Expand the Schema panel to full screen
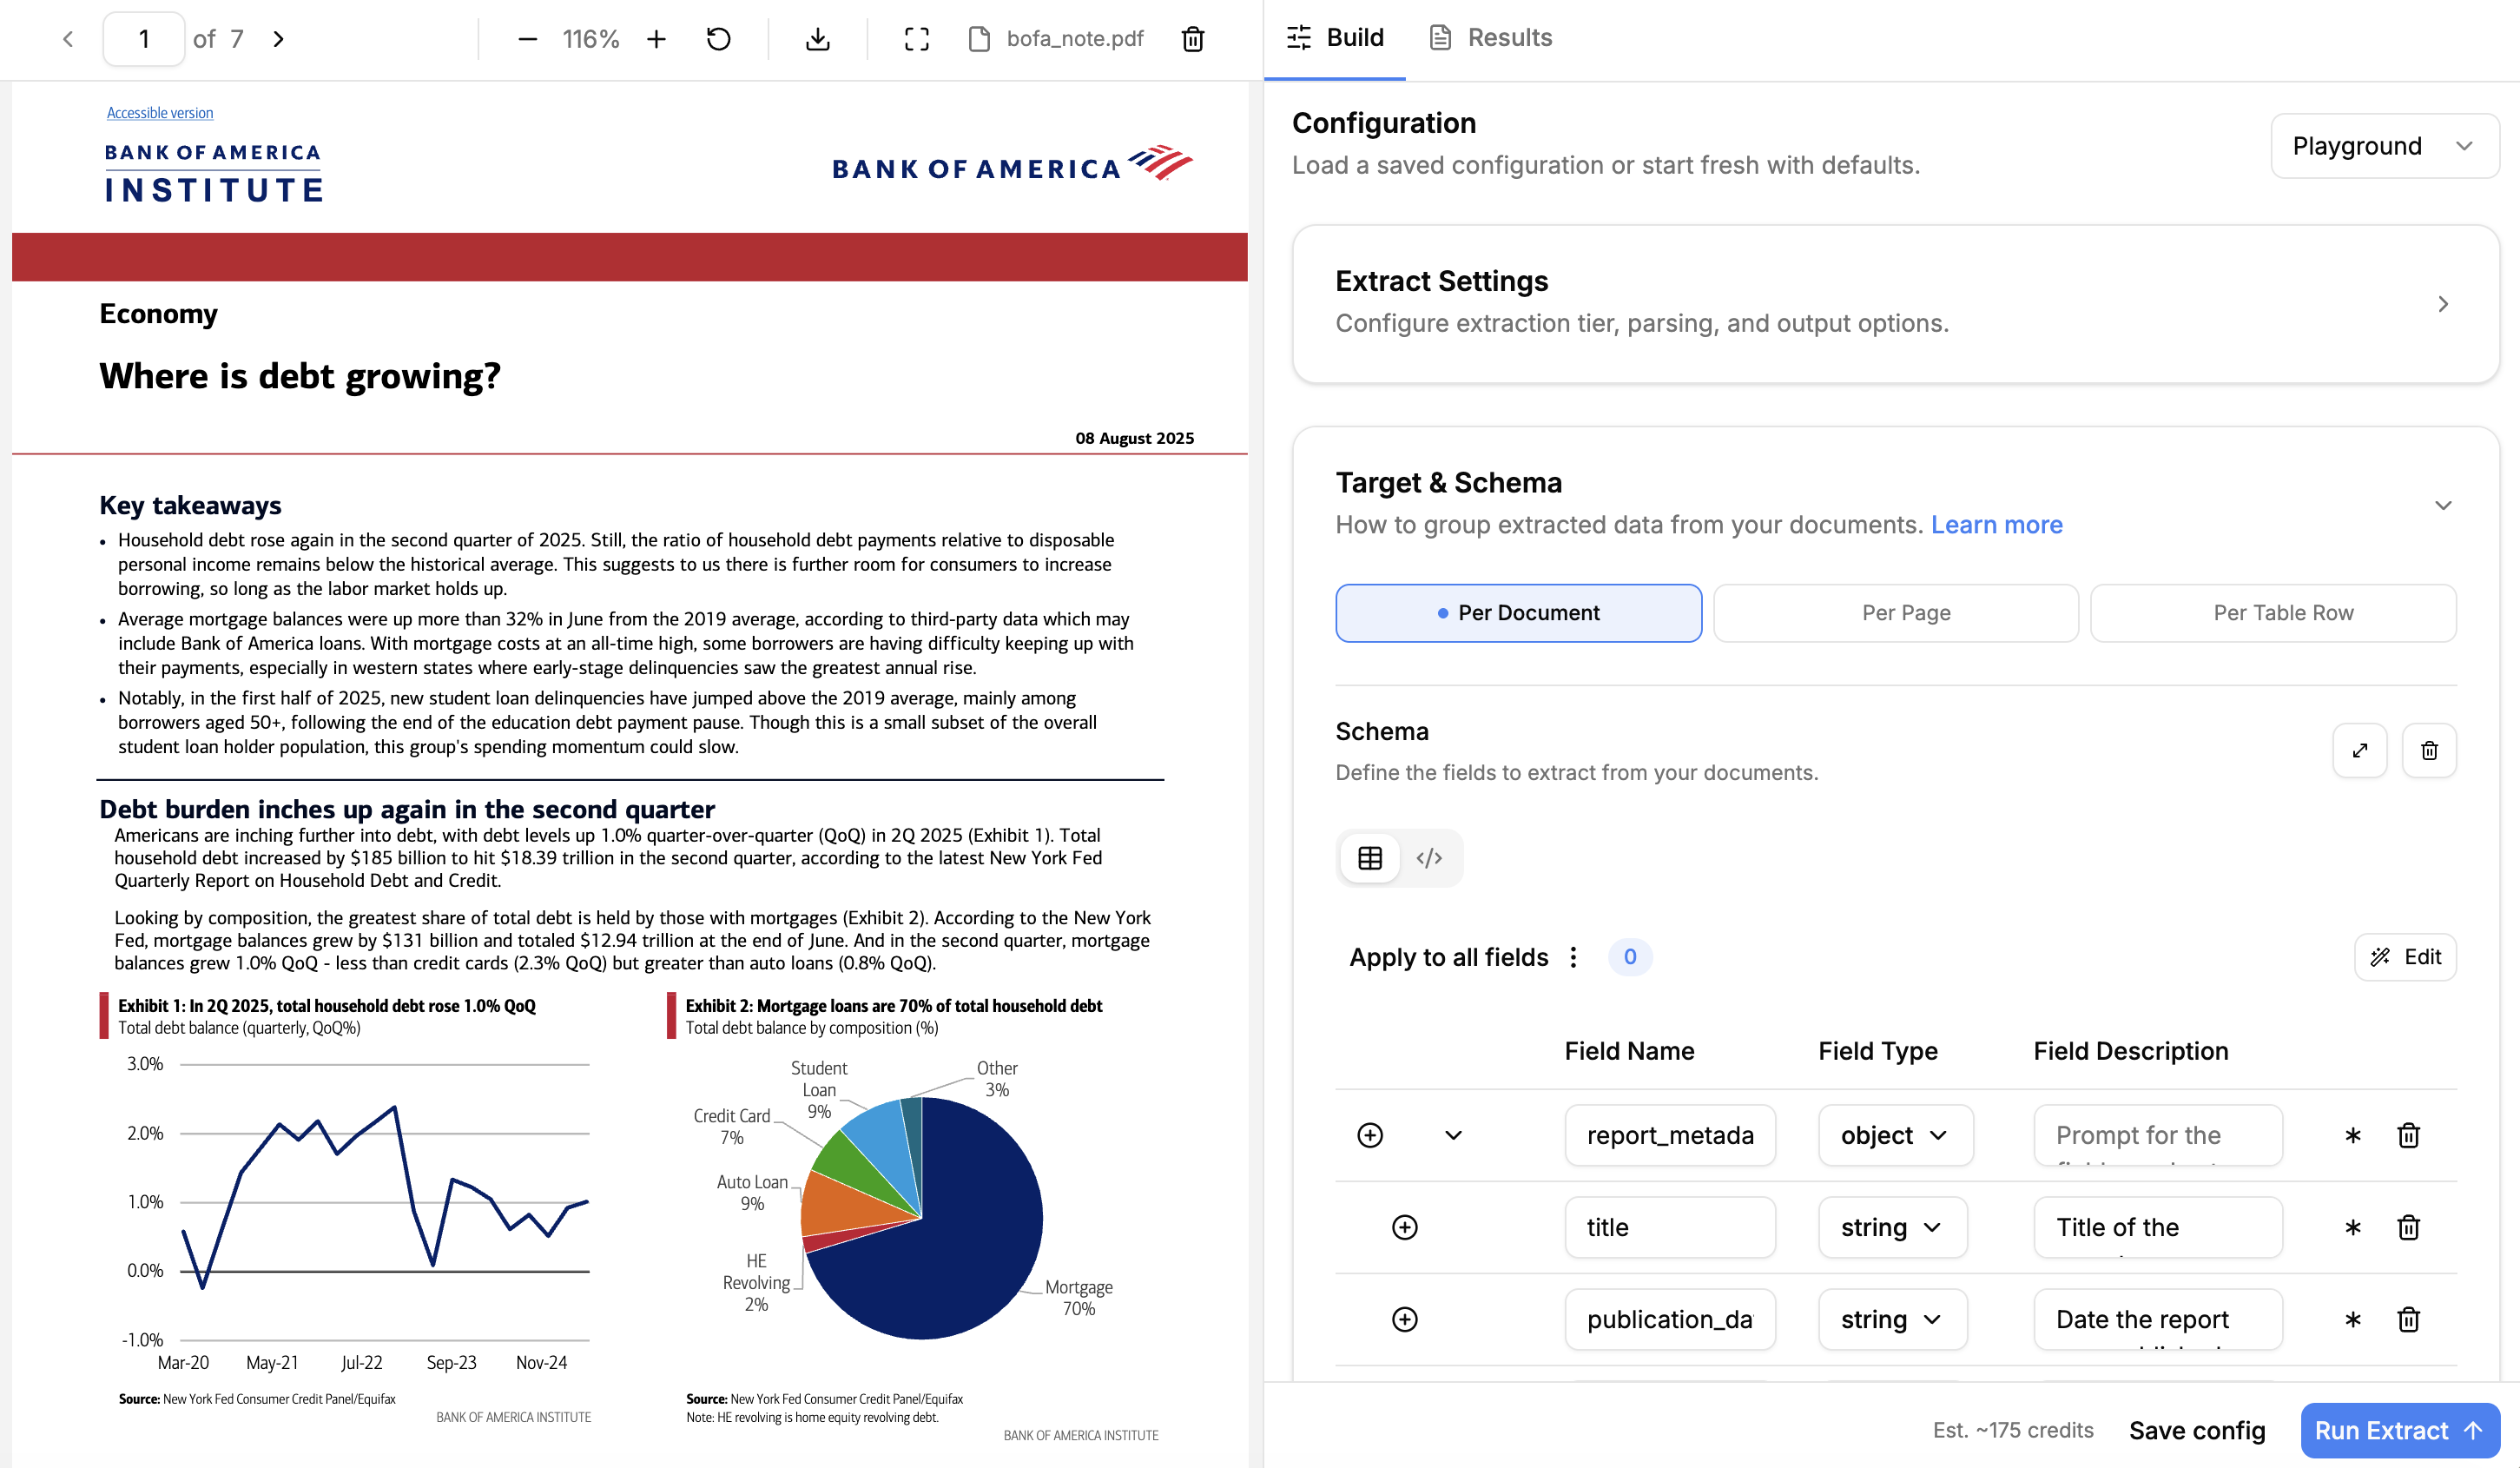Image resolution: width=2520 pixels, height=1468 pixels. (x=2360, y=750)
